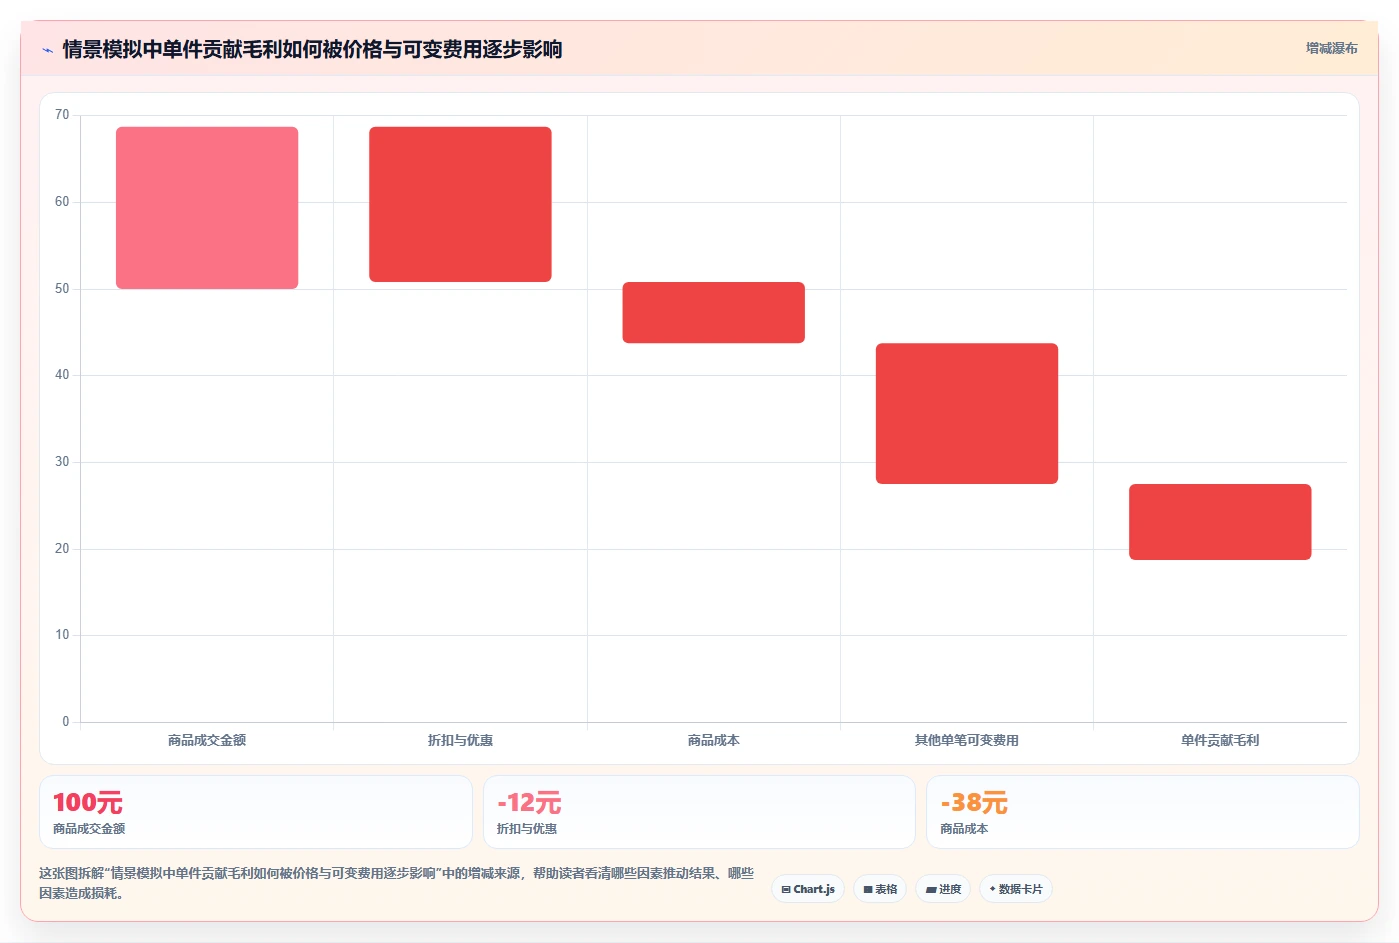
Task: Click the 数据卡片 tag chip
Action: (1015, 889)
